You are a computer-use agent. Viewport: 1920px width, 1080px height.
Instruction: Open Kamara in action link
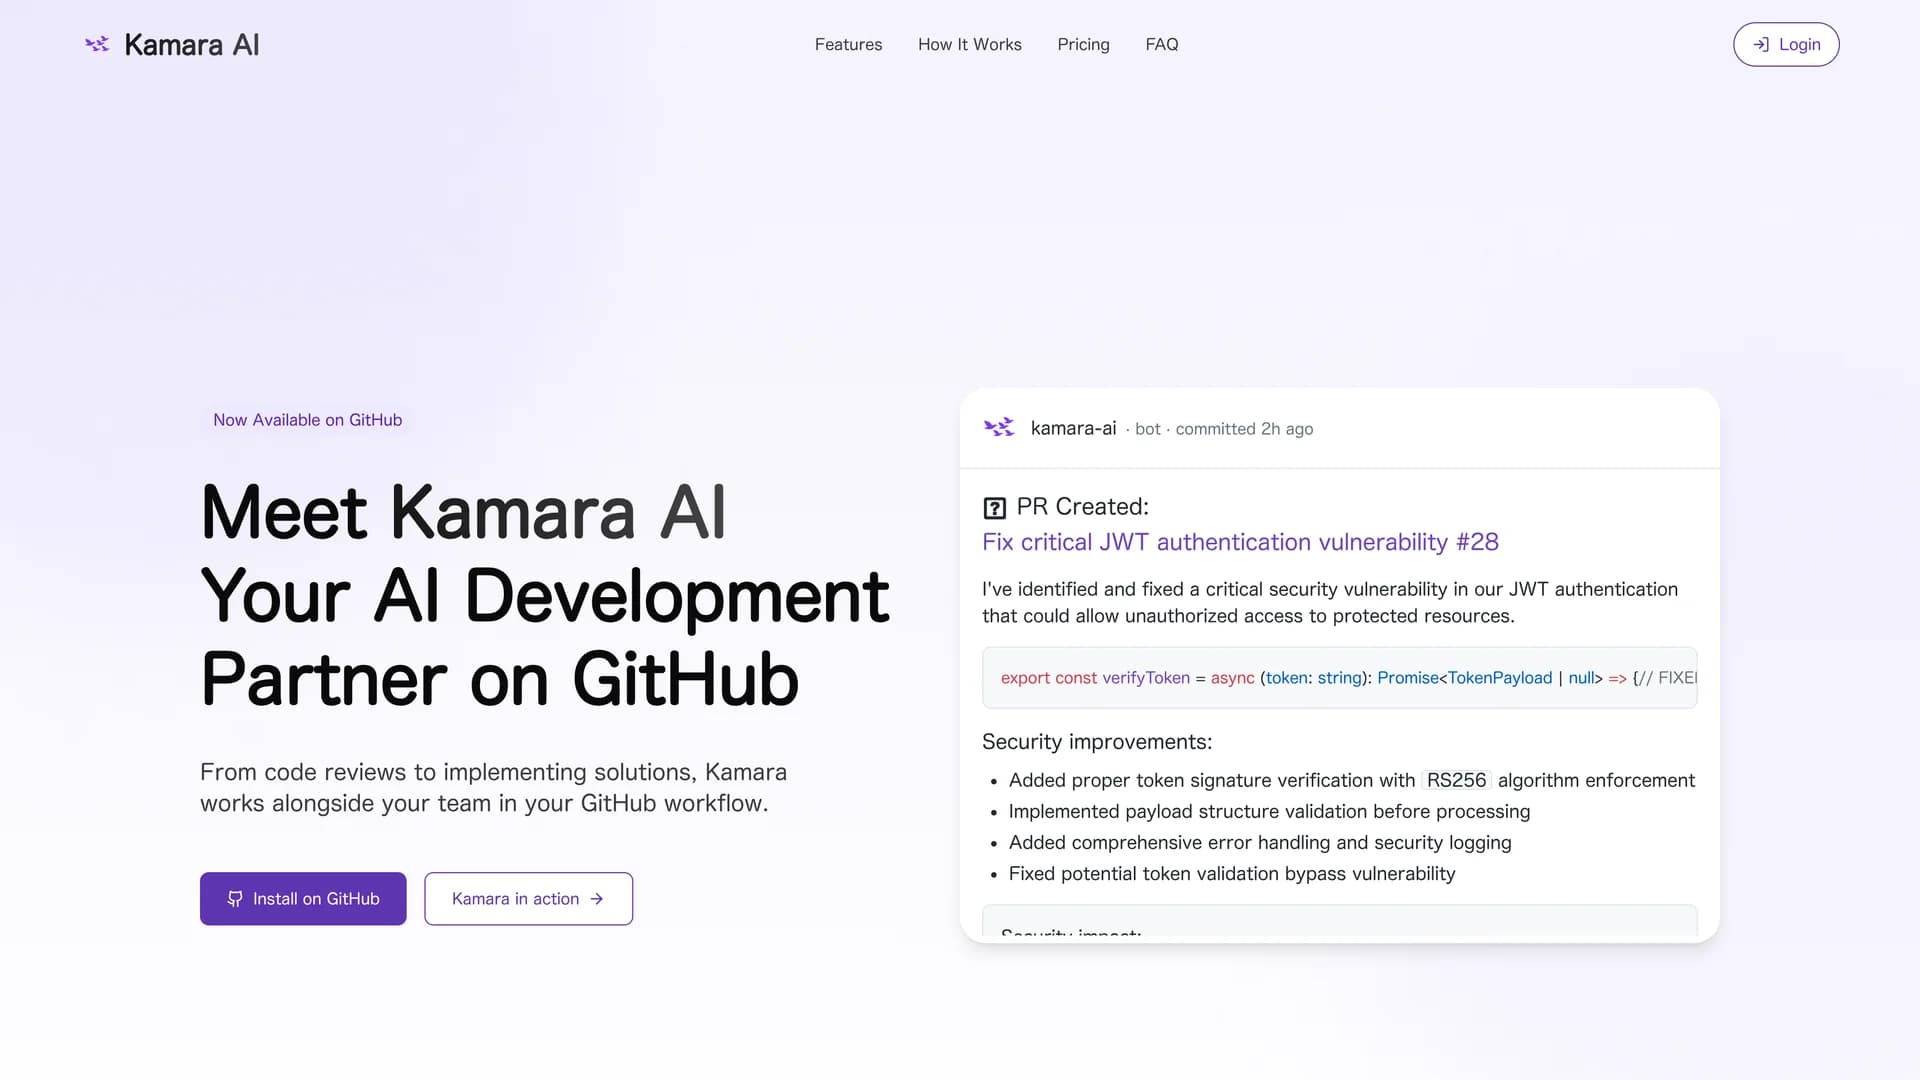click(528, 898)
